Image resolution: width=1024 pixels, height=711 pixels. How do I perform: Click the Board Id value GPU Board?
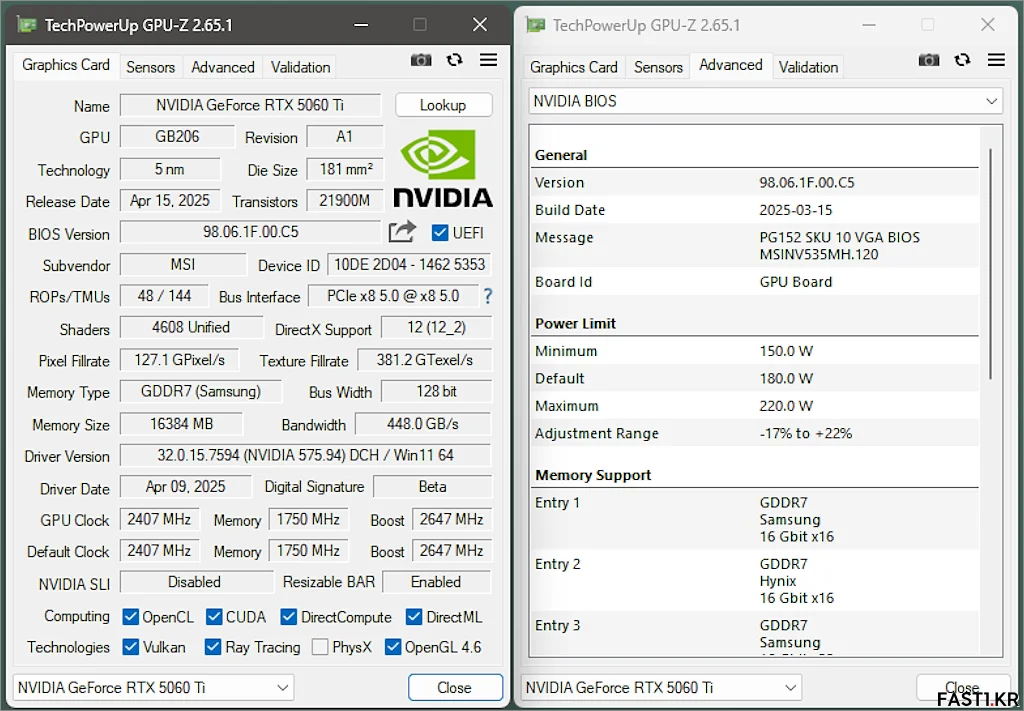pyautogui.click(x=795, y=282)
